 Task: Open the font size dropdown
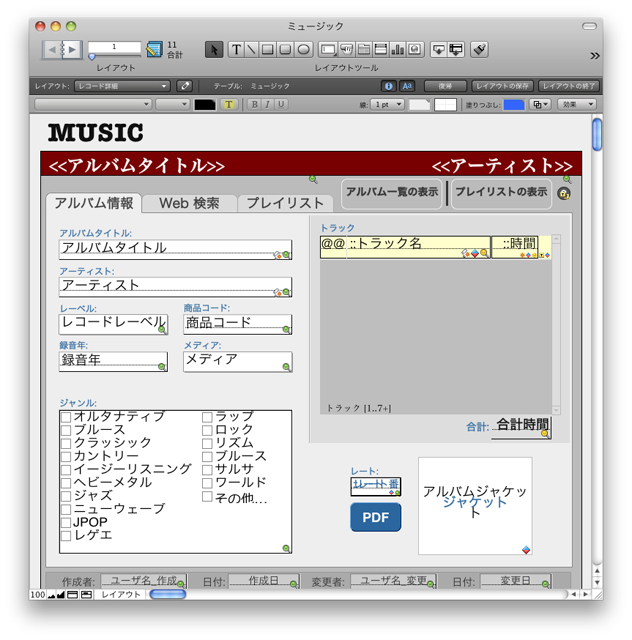pyautogui.click(x=172, y=104)
